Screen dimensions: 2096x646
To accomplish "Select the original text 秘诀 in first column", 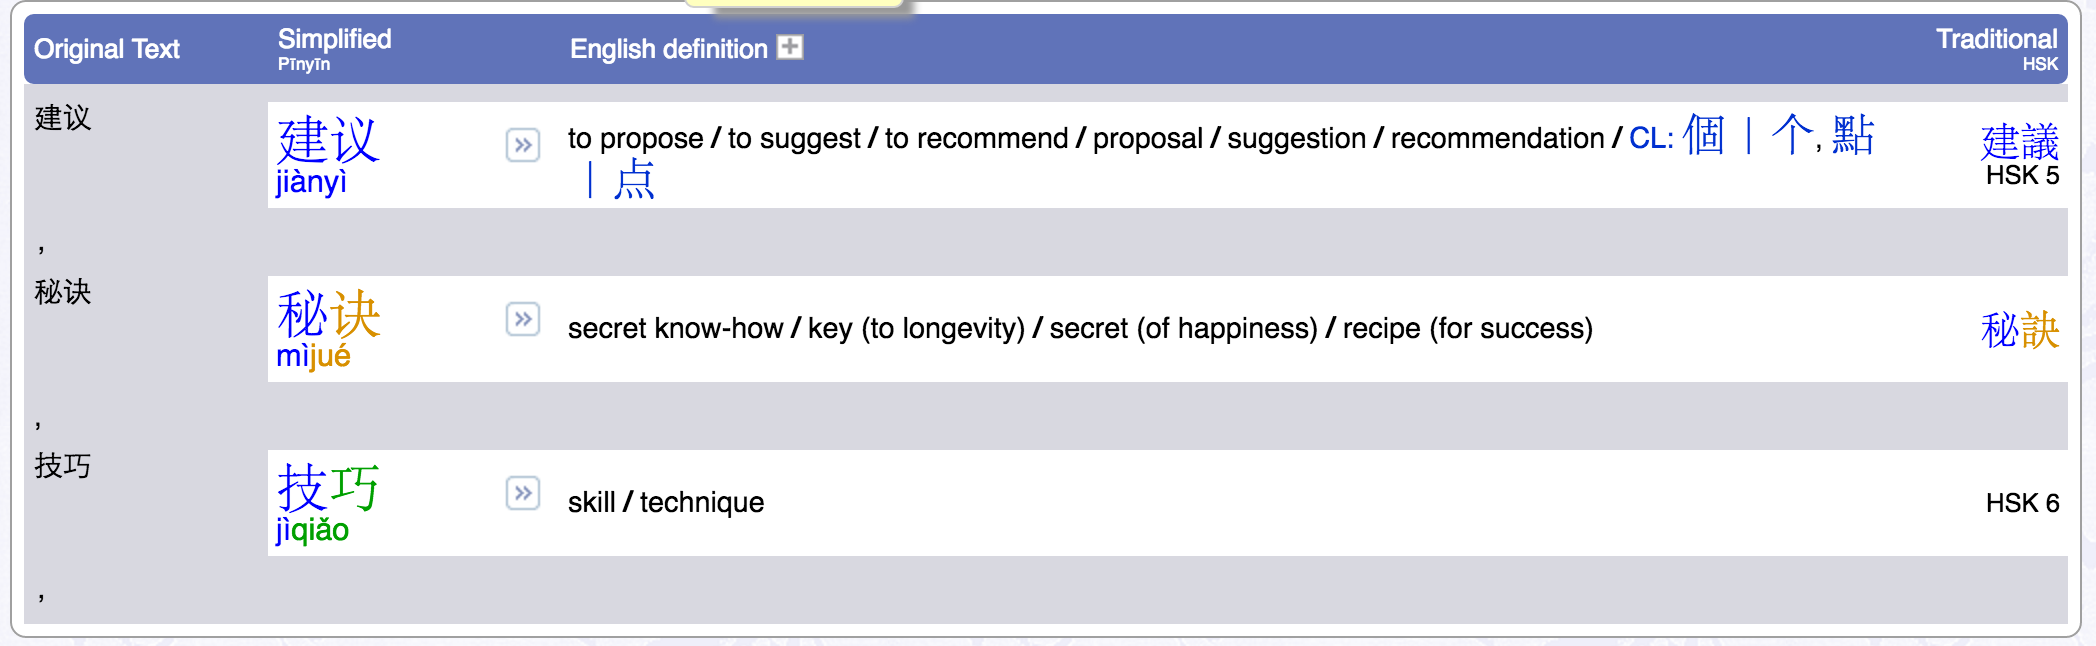I will click(x=63, y=292).
